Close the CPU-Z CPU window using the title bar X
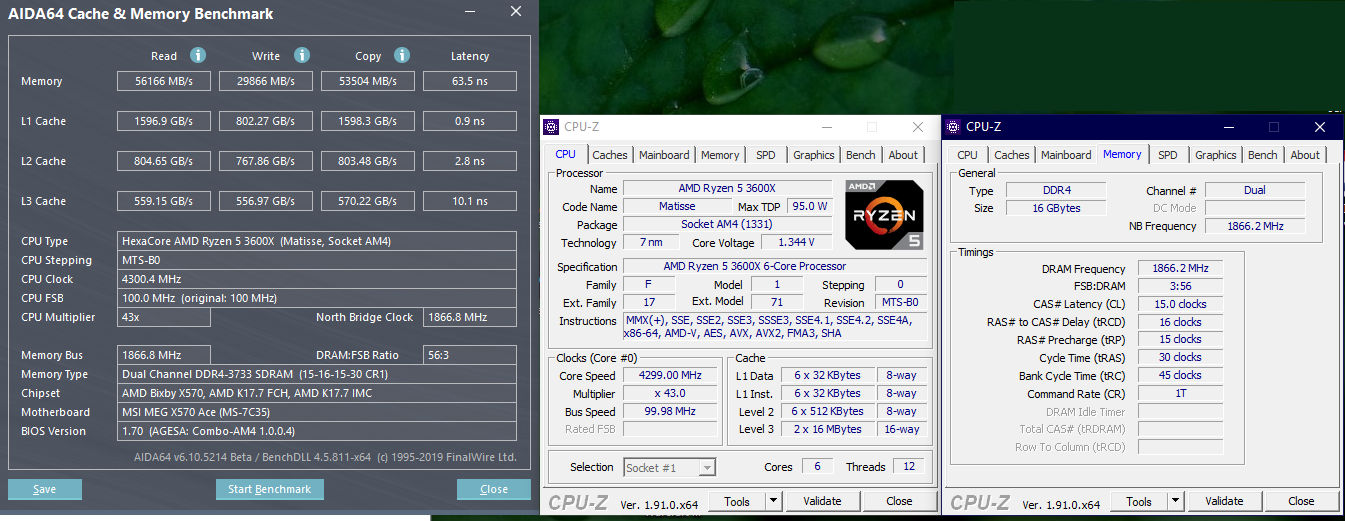The image size is (1345, 521). (x=918, y=127)
